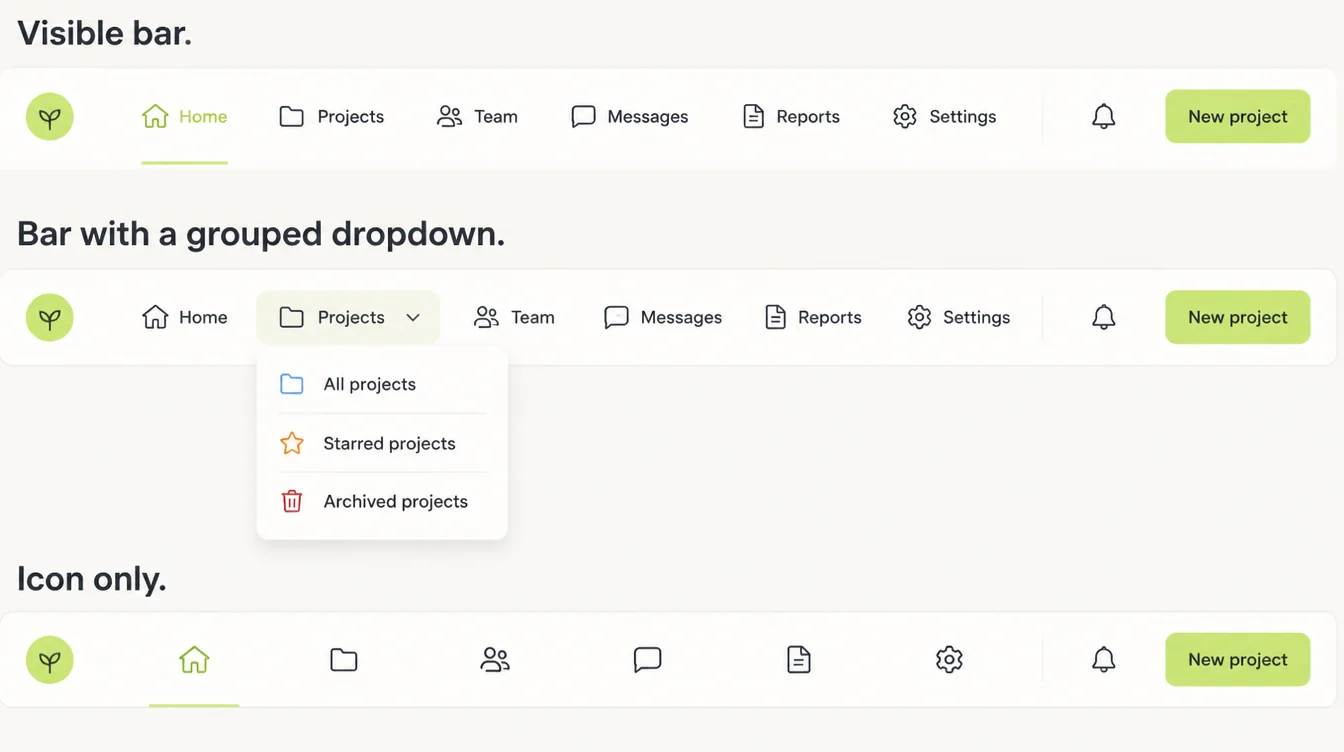The width and height of the screenshot is (1344, 752).
Task: Click New project button in the Visible bar
Action: coord(1238,117)
